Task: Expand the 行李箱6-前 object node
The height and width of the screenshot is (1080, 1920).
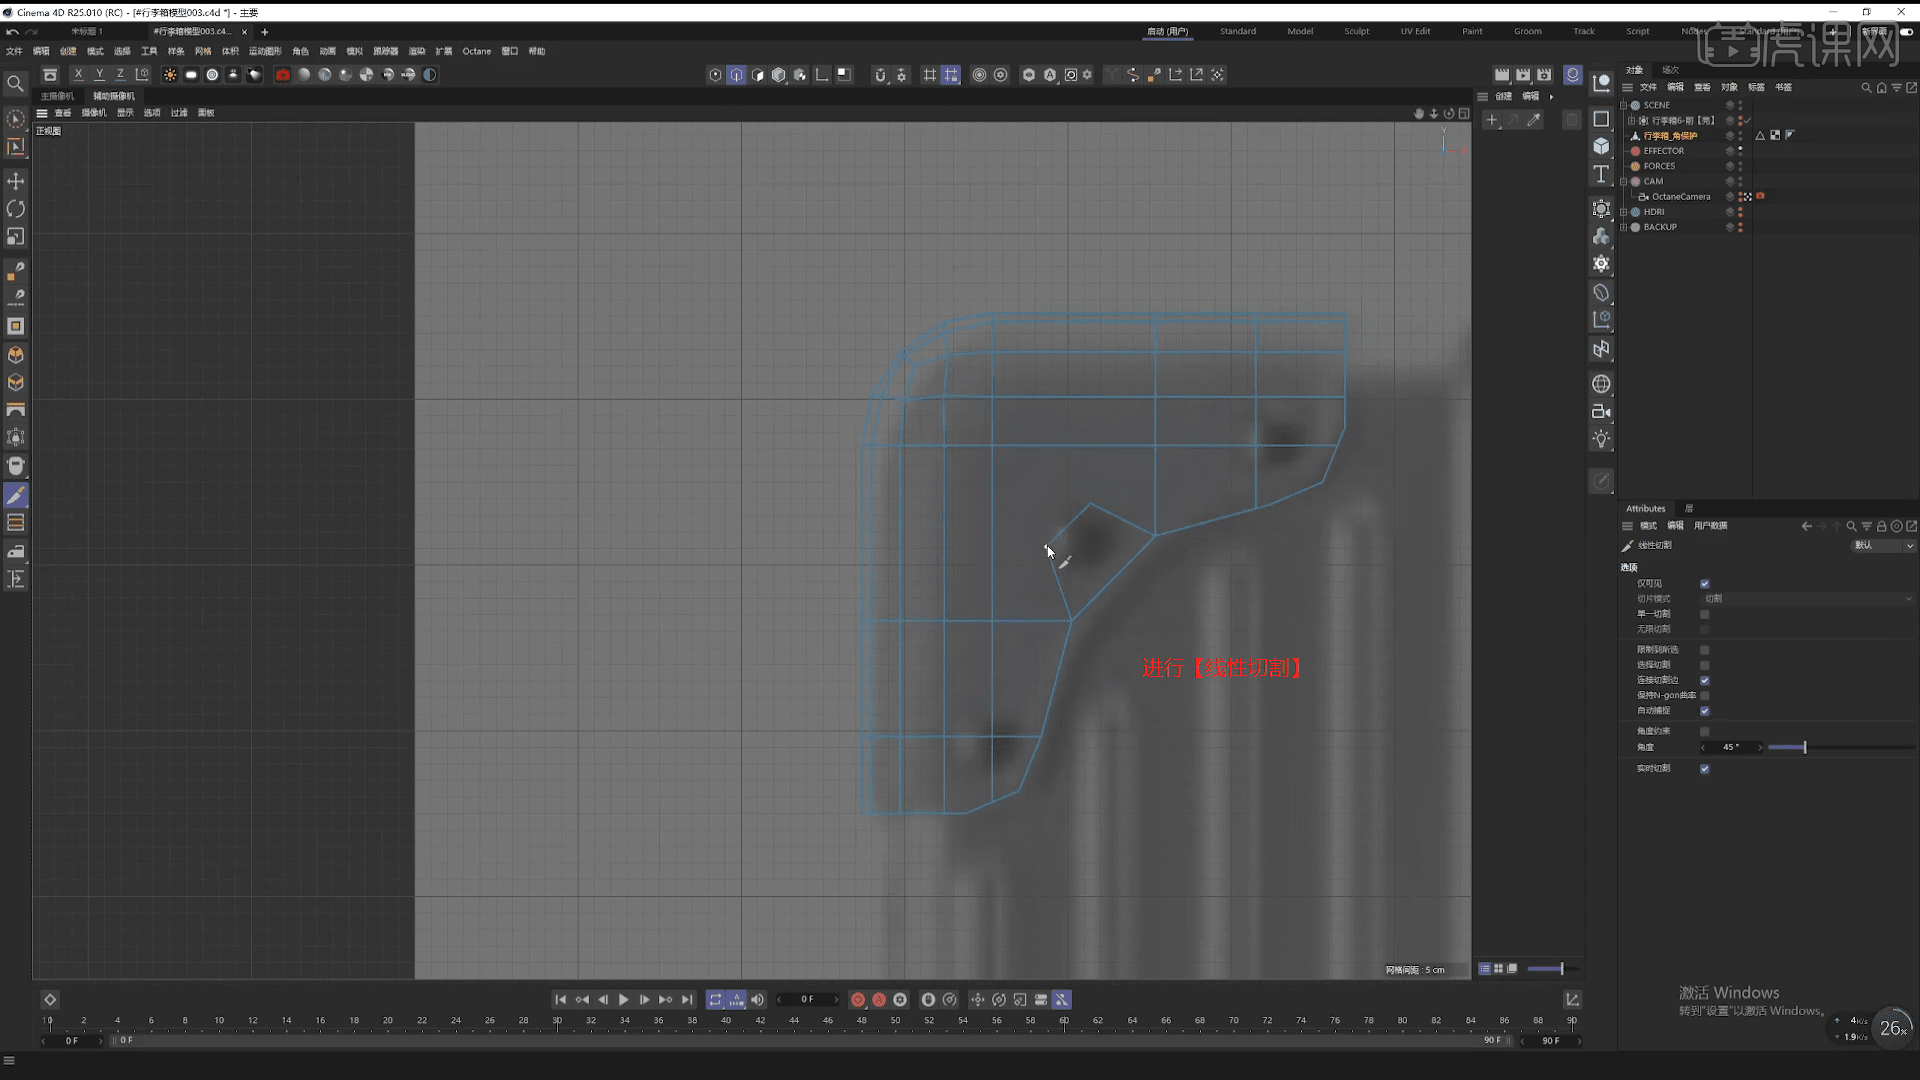Action: click(x=1632, y=120)
